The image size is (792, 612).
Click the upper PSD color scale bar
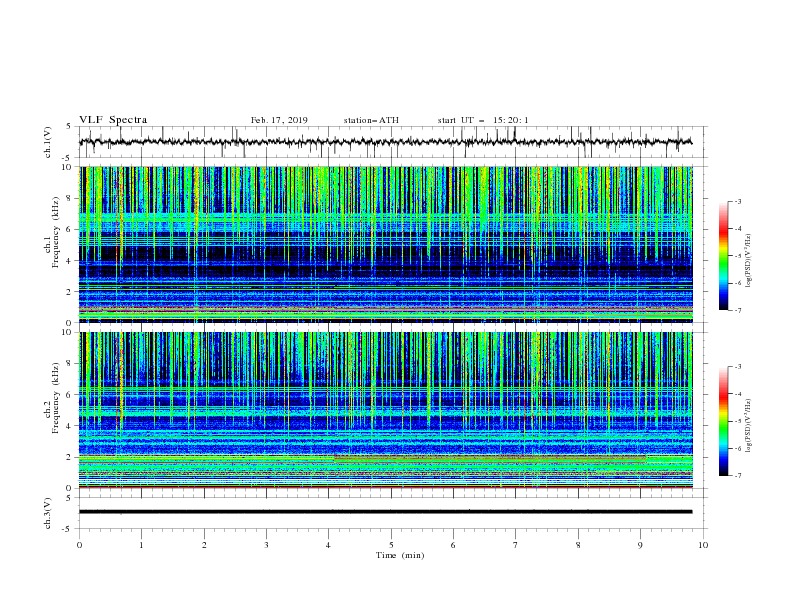(x=724, y=256)
